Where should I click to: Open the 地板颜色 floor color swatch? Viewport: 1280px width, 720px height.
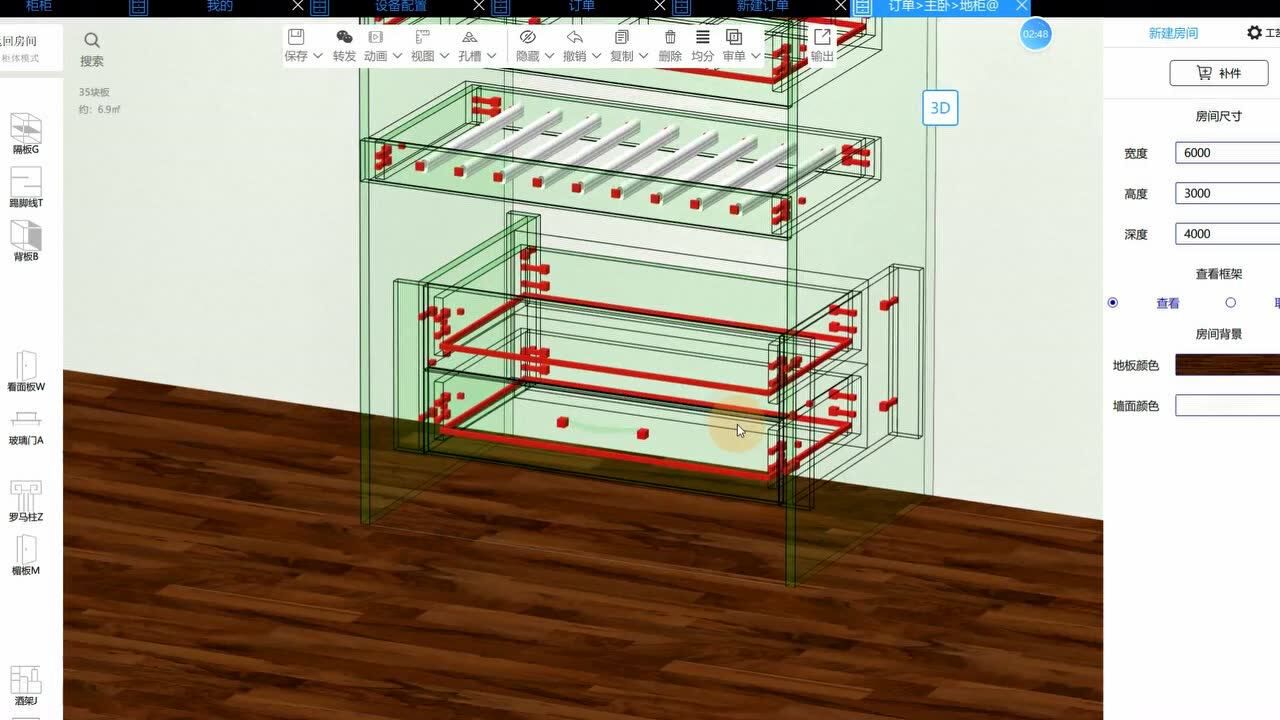[1227, 365]
